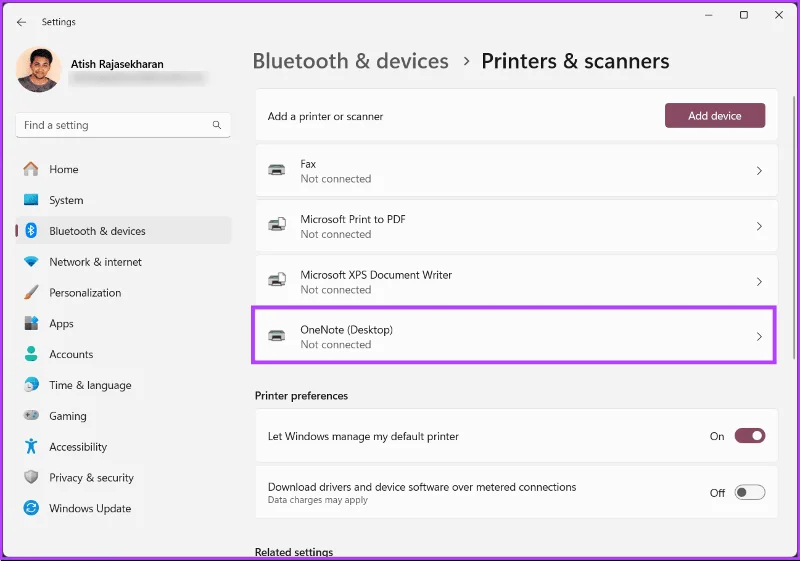
Task: Click the back arrow icon
Action: pyautogui.click(x=21, y=22)
